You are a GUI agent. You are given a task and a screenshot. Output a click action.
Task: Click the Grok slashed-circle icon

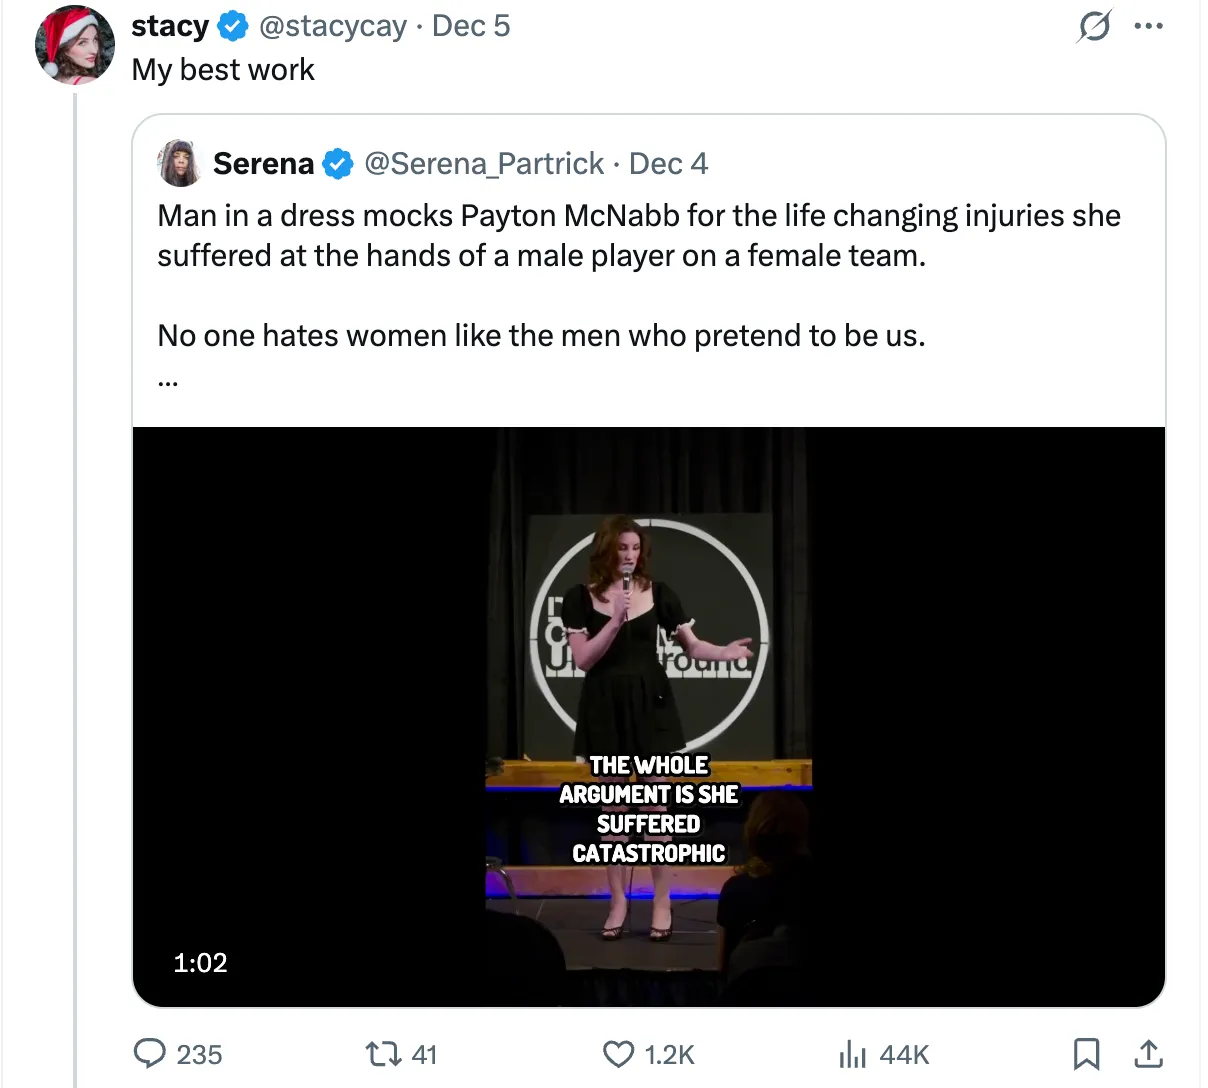pos(1093,27)
